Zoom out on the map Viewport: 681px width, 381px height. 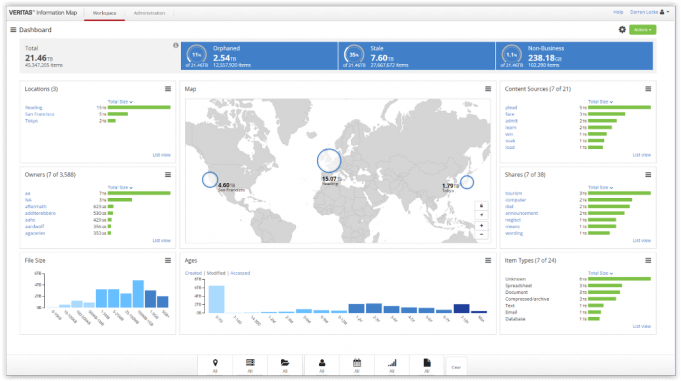click(x=481, y=235)
